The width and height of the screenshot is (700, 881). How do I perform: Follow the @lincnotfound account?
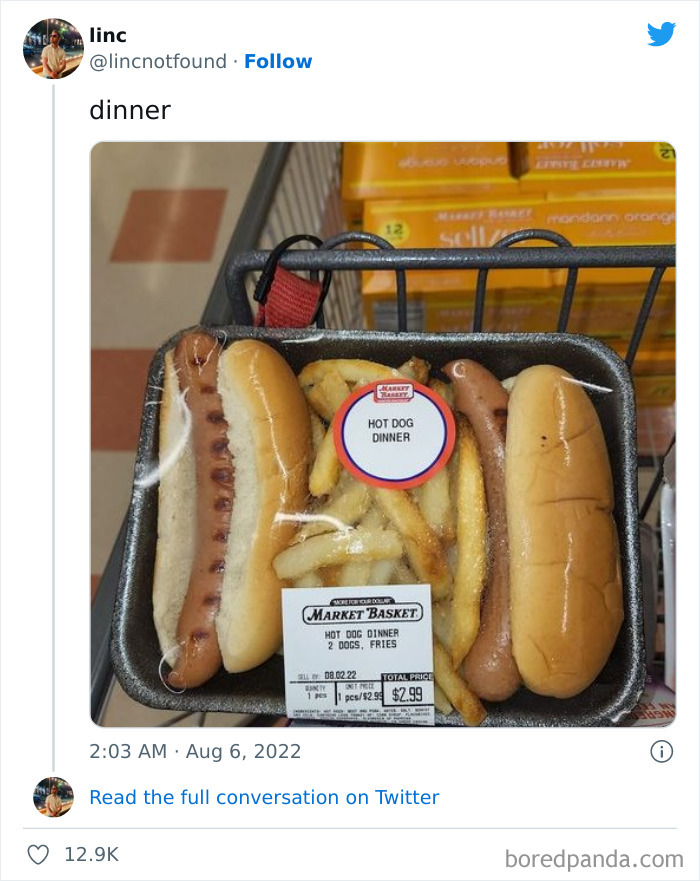278,61
